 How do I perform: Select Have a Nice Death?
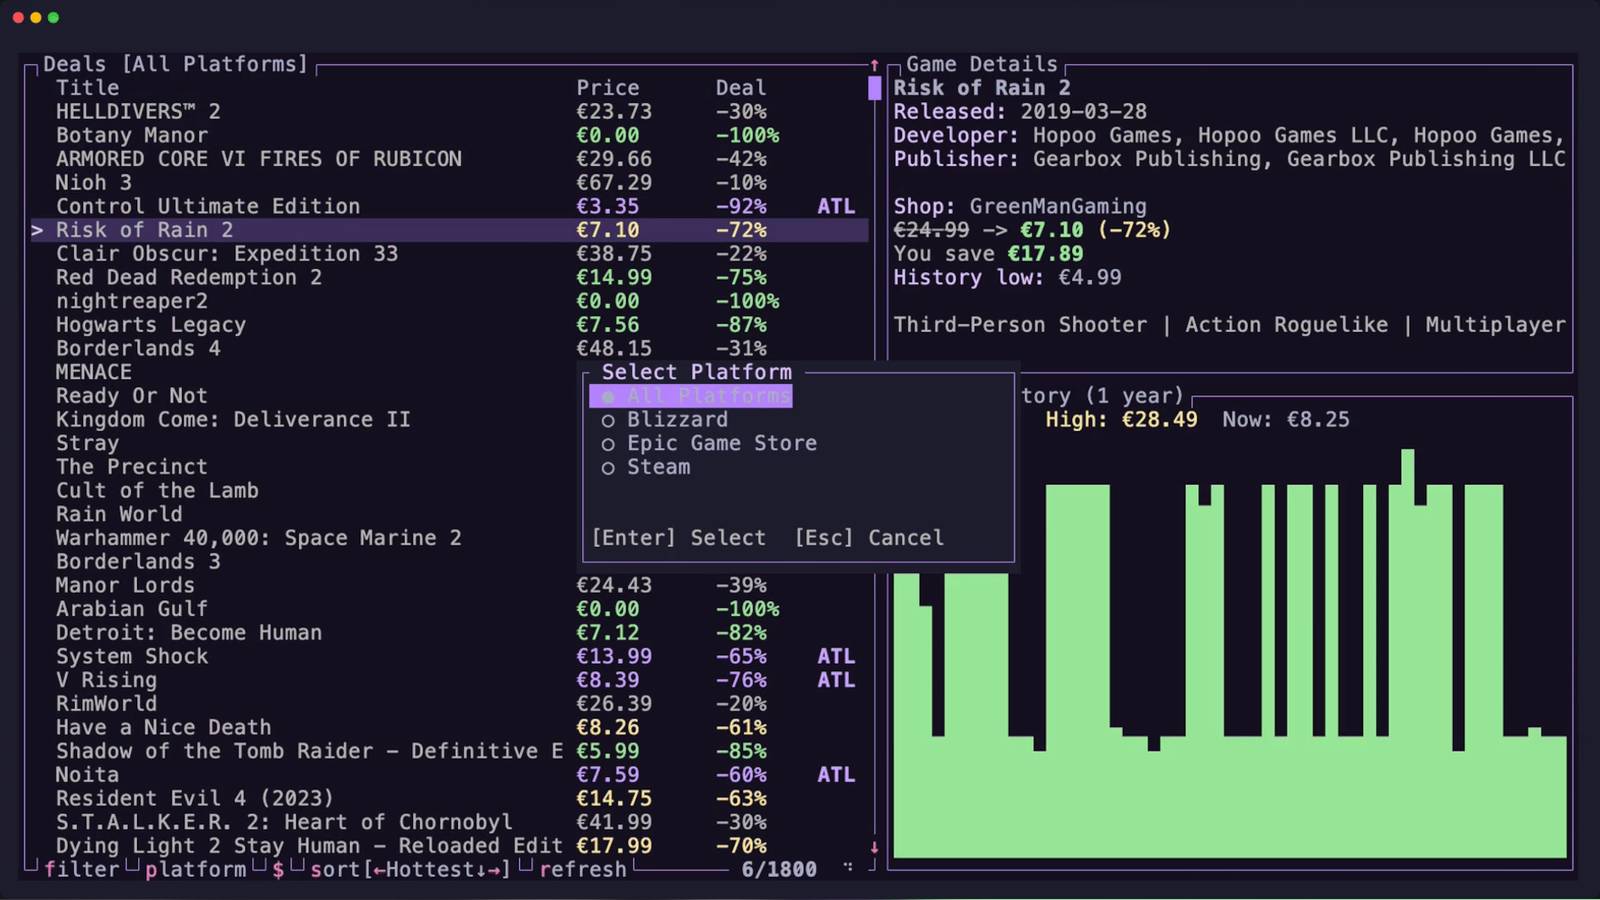click(450, 728)
